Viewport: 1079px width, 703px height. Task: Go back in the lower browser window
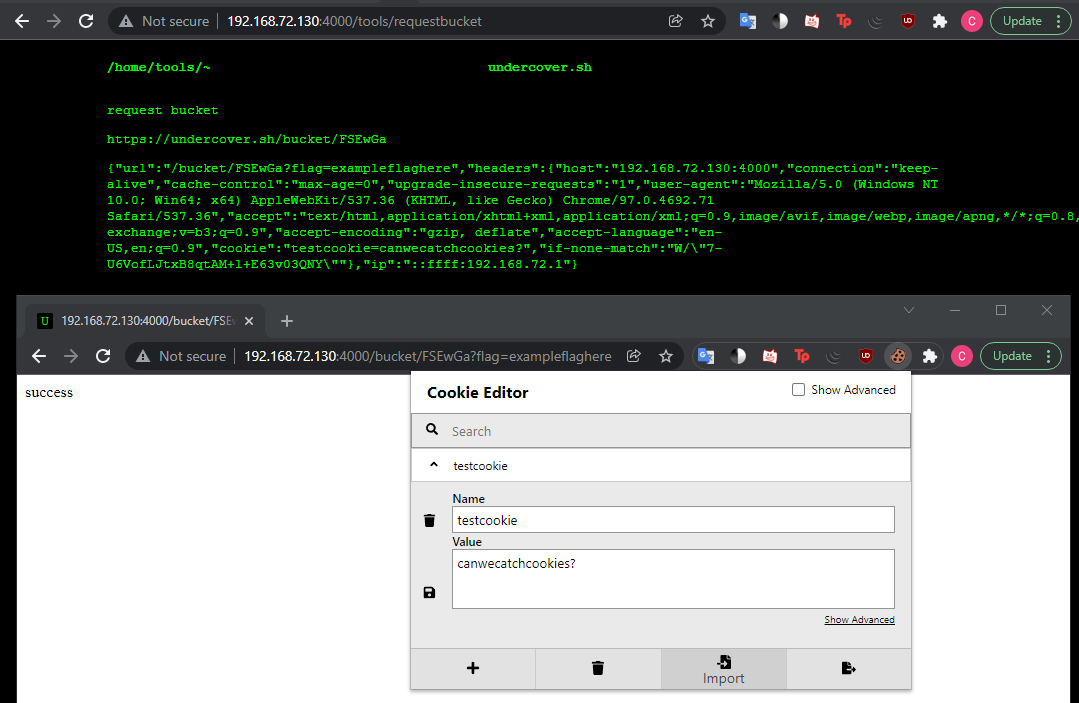click(39, 356)
